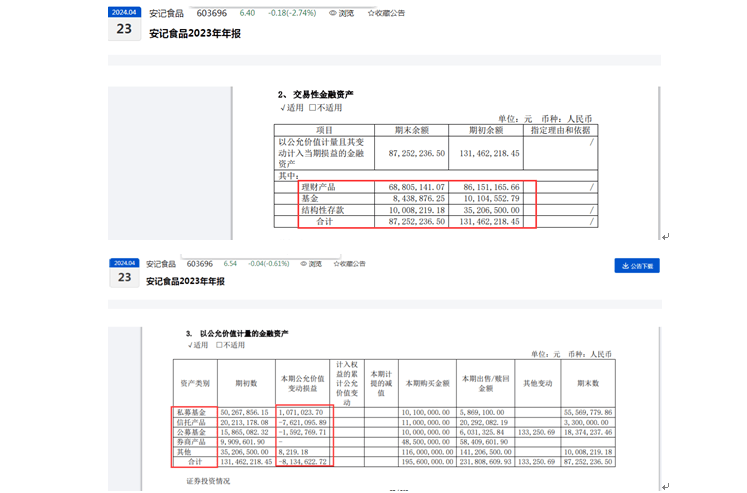This screenshot has width=747, height=493.
Task: Click the value -1,592,769.71
Action: coord(303,433)
